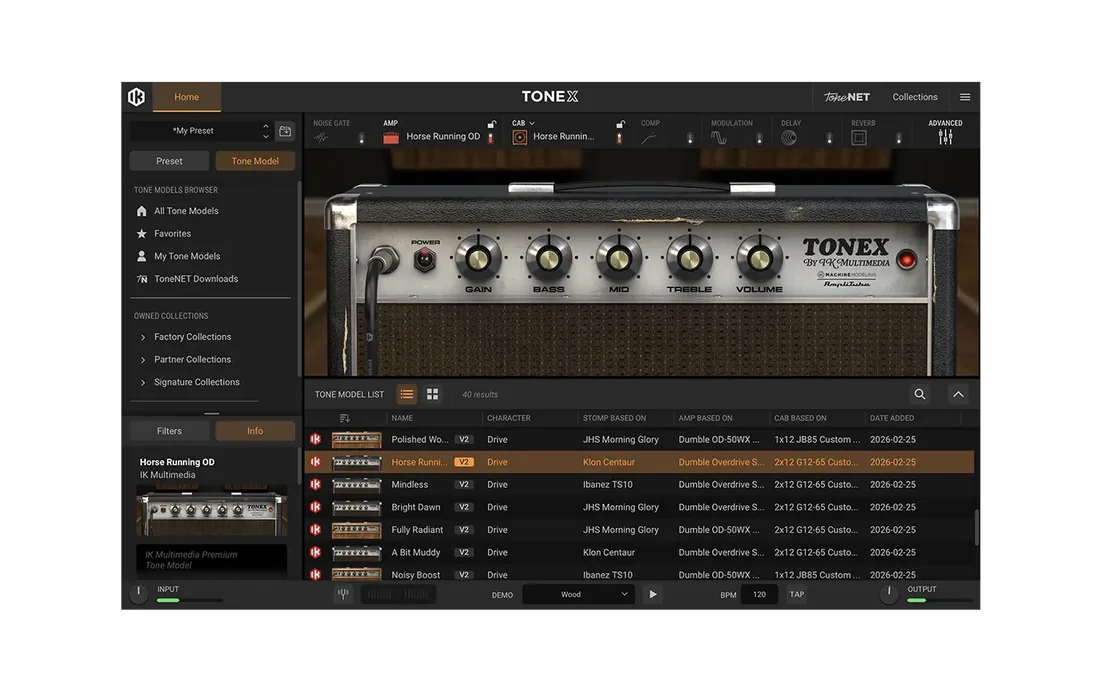The image size is (1100, 690).
Task: Toggle the CAB lock icon
Action: 620,124
